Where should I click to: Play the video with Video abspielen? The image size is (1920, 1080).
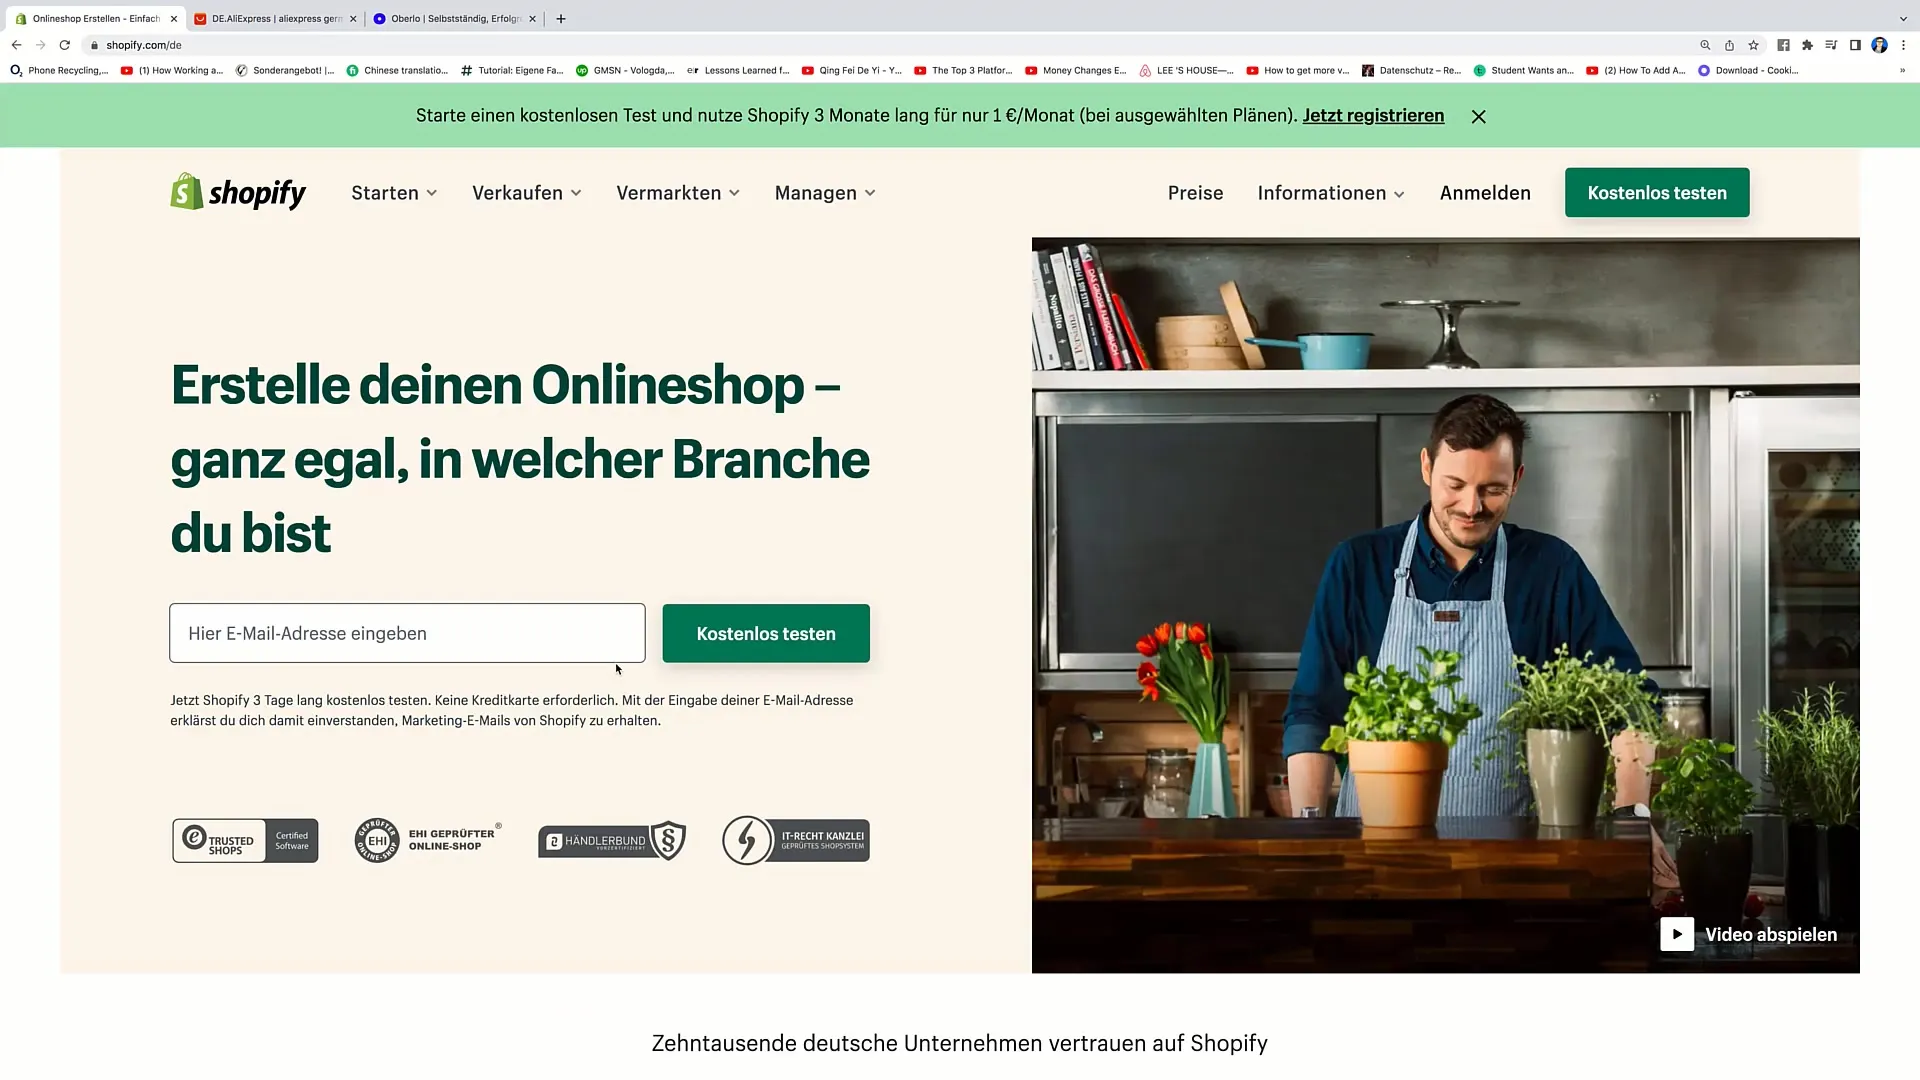(x=1749, y=934)
